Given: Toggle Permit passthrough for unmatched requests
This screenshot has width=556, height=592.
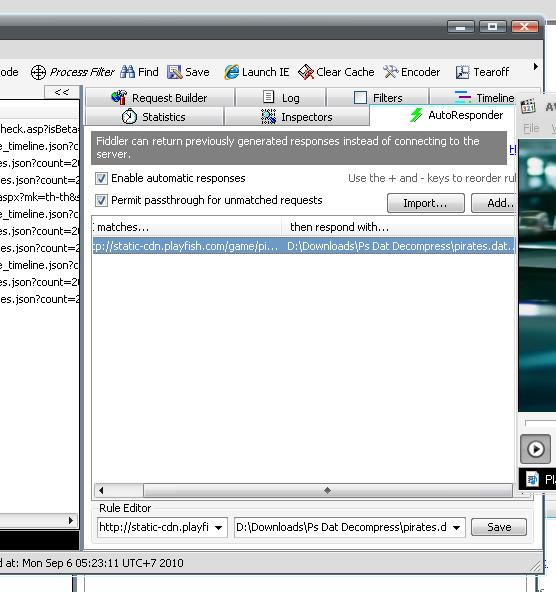Looking at the screenshot, I should pyautogui.click(x=101, y=200).
